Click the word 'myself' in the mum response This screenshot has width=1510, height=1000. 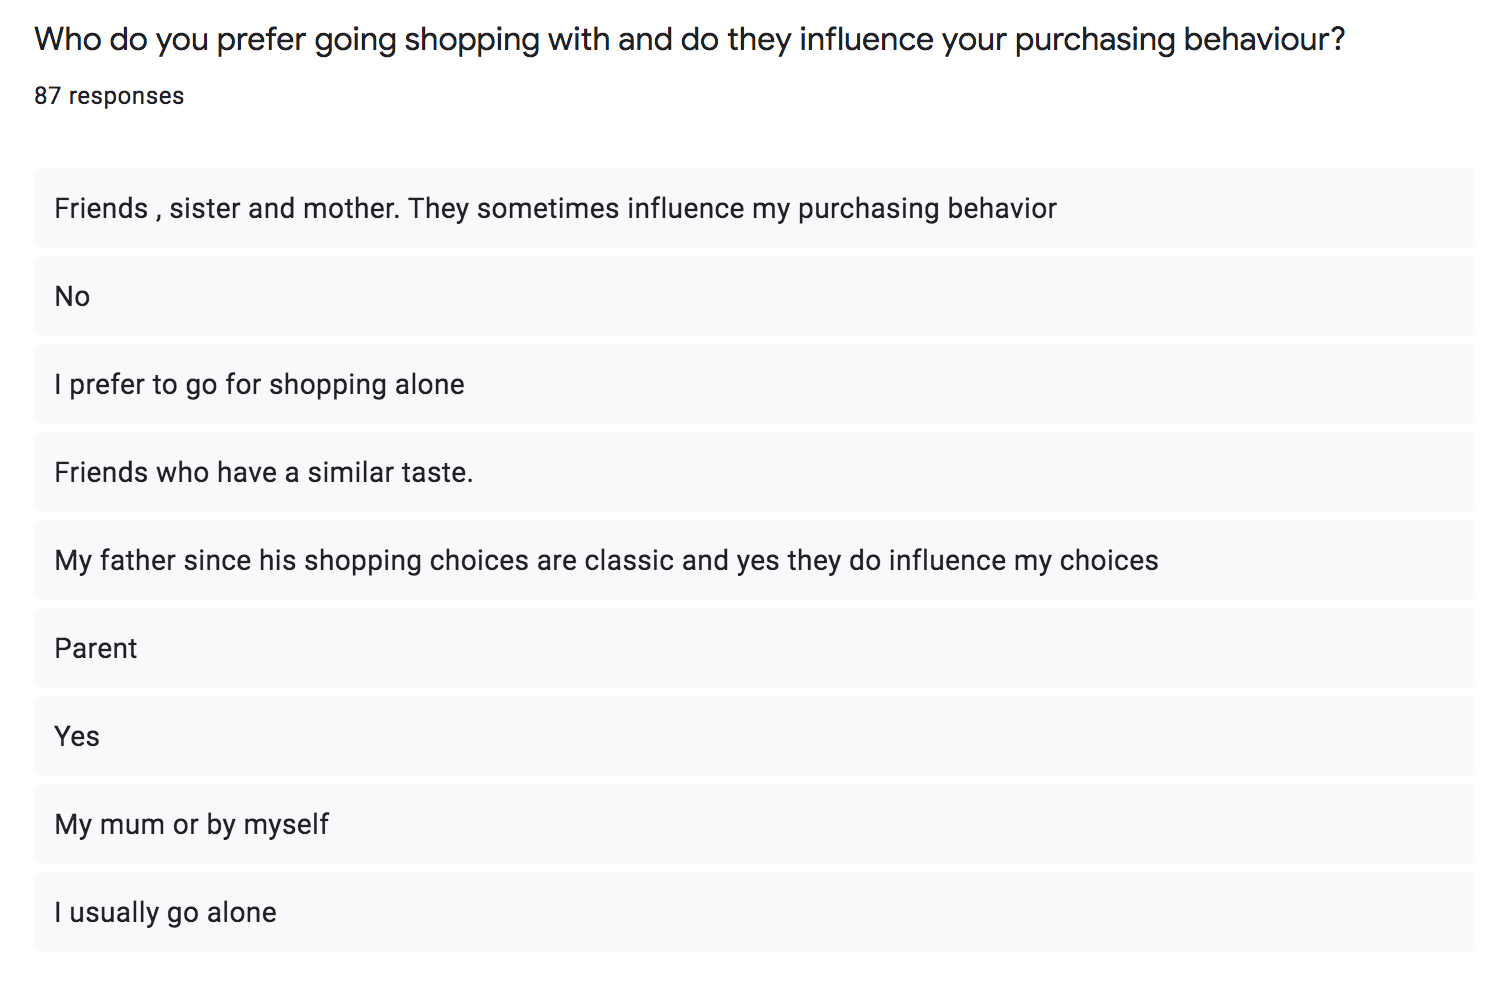tap(286, 825)
